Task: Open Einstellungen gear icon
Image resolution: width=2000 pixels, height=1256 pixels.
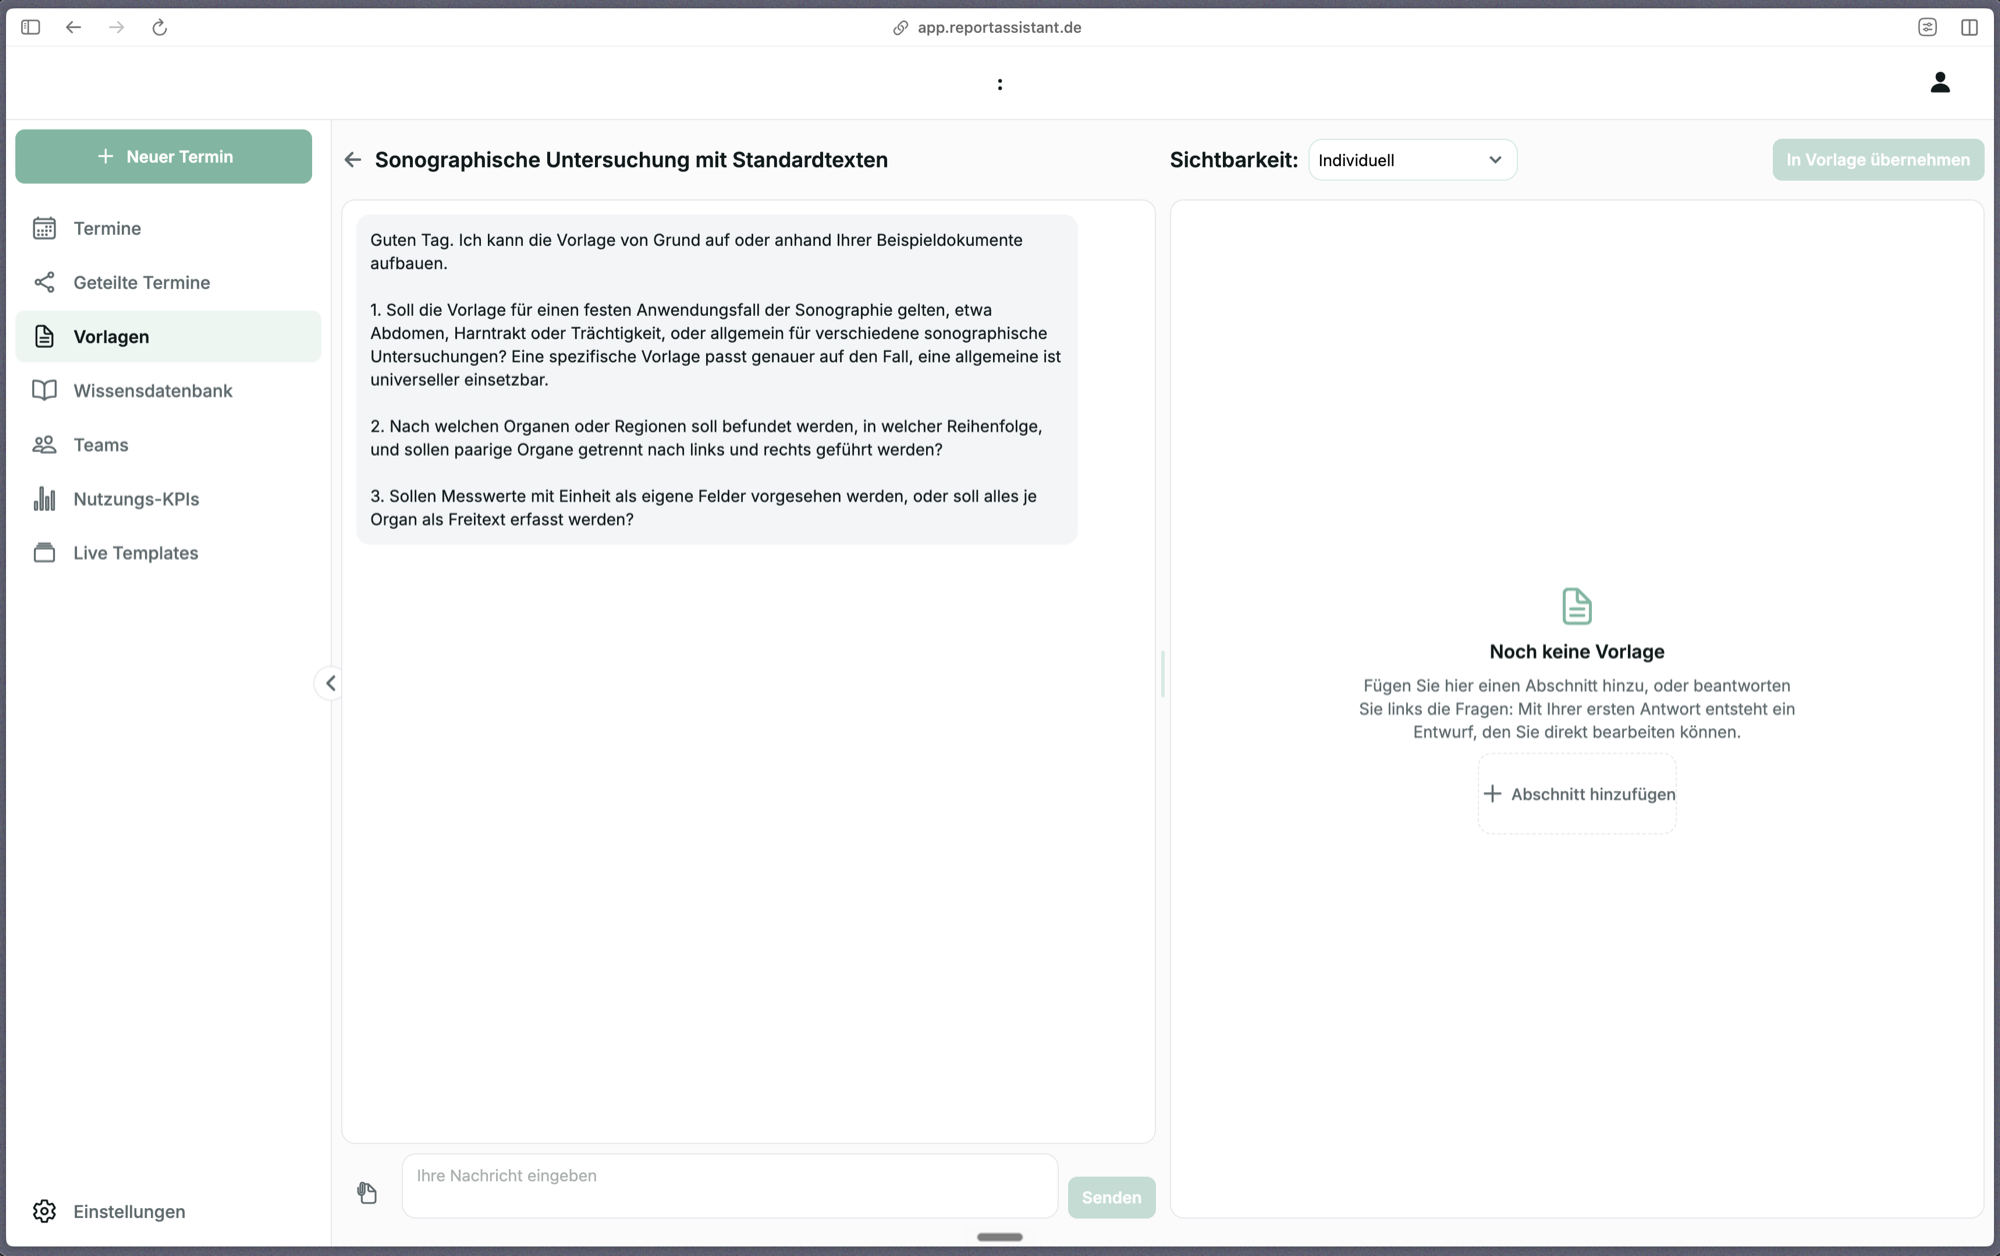Action: (x=44, y=1211)
